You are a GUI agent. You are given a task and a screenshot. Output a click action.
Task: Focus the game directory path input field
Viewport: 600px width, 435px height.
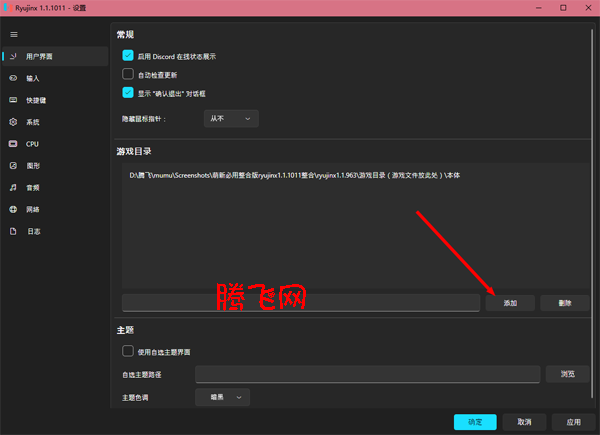(301, 303)
